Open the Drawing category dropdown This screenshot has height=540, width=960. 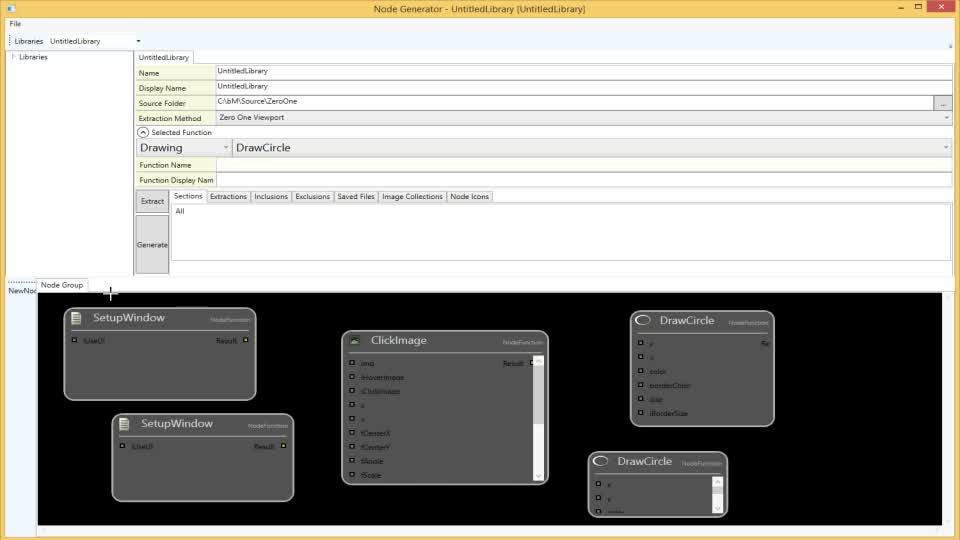tap(225, 148)
